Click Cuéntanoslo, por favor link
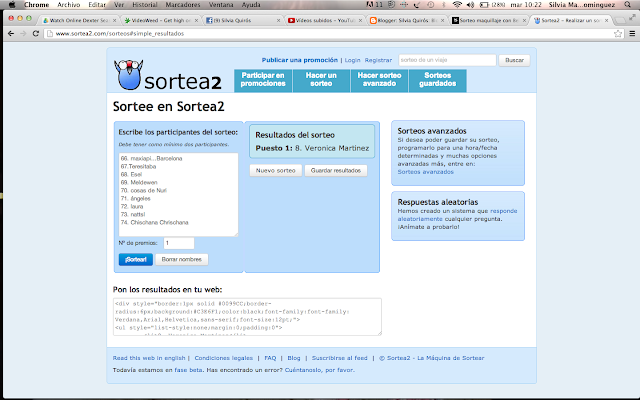The height and width of the screenshot is (400, 640). 320,370
